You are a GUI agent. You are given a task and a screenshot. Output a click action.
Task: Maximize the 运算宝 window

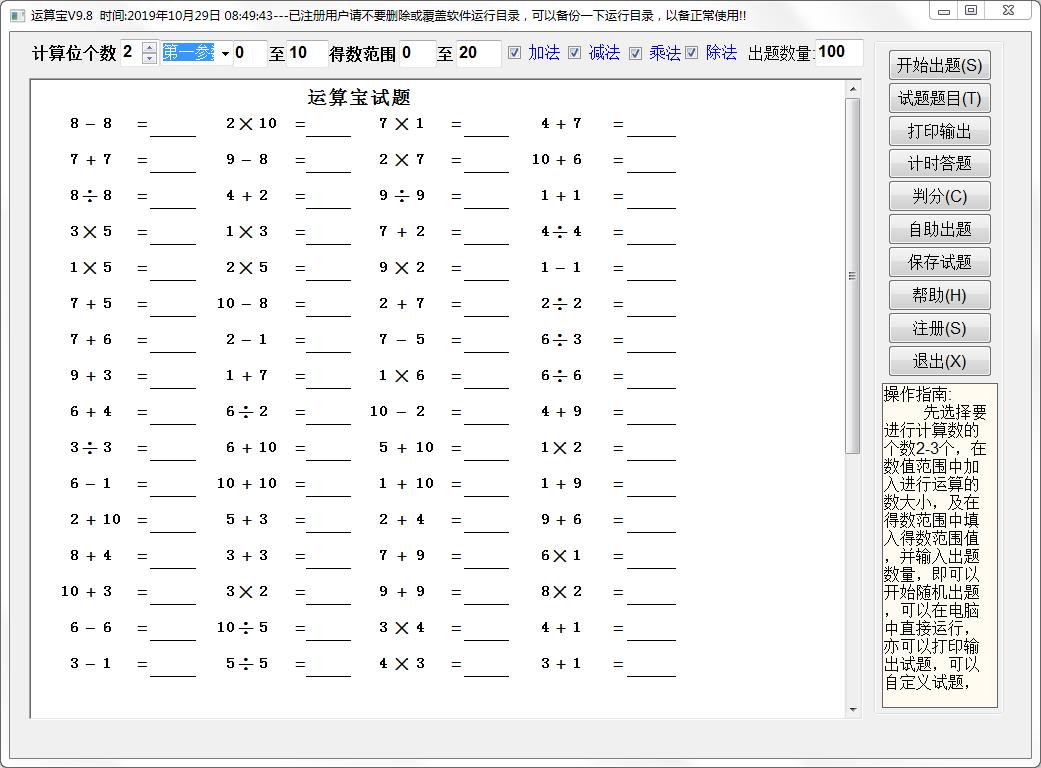pyautogui.click(x=971, y=10)
